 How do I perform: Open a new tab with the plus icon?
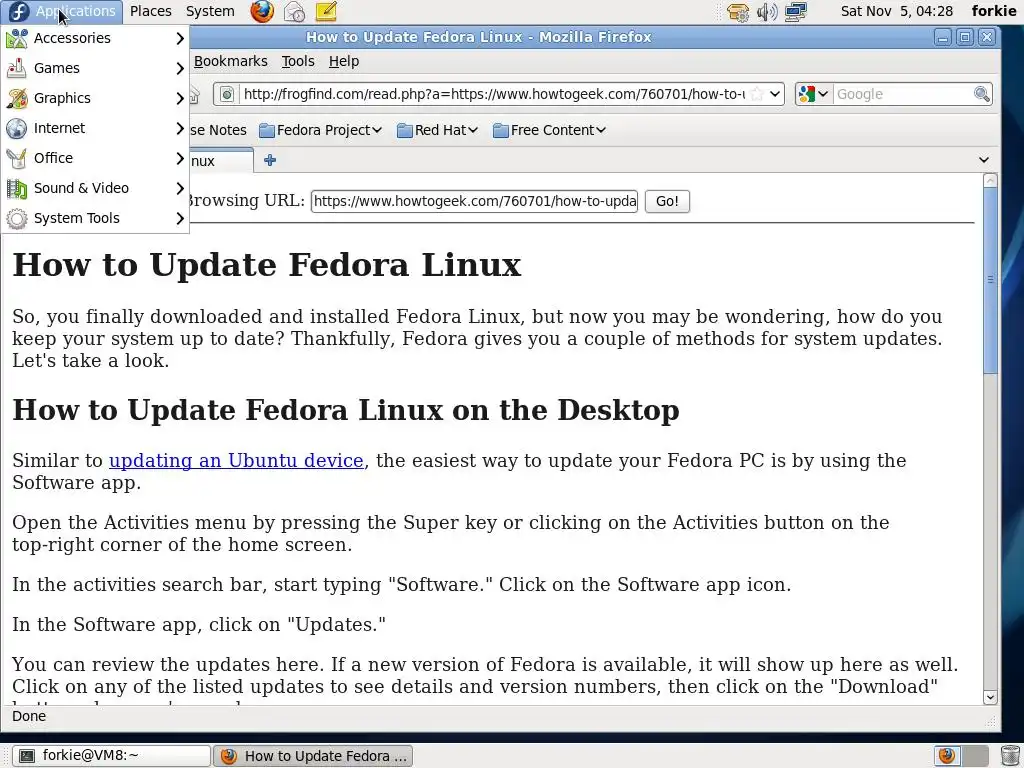coord(270,160)
